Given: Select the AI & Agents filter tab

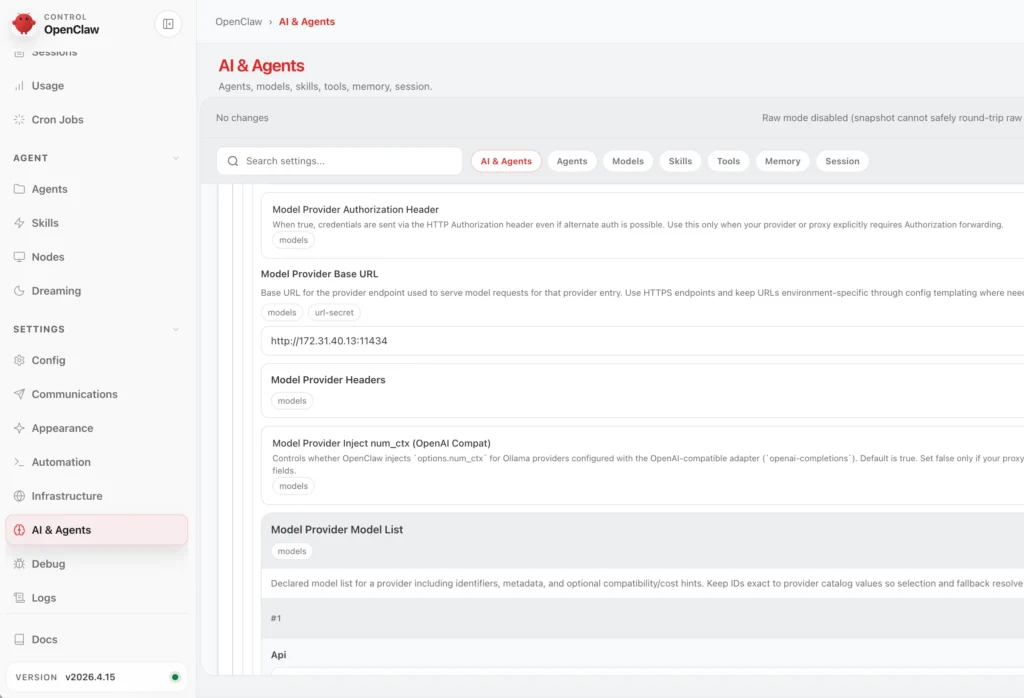Looking at the screenshot, I should tap(506, 161).
